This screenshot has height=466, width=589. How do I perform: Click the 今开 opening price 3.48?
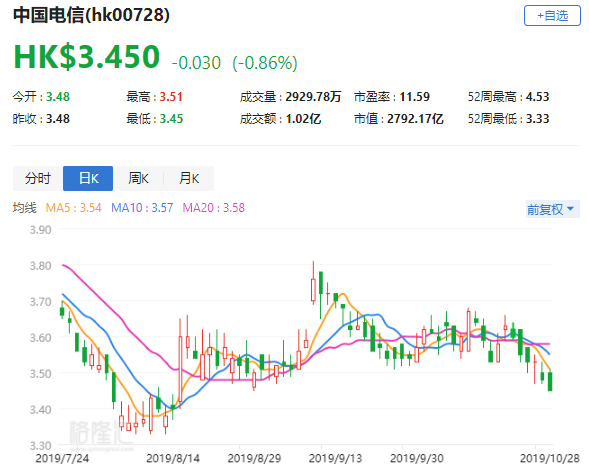(58, 97)
